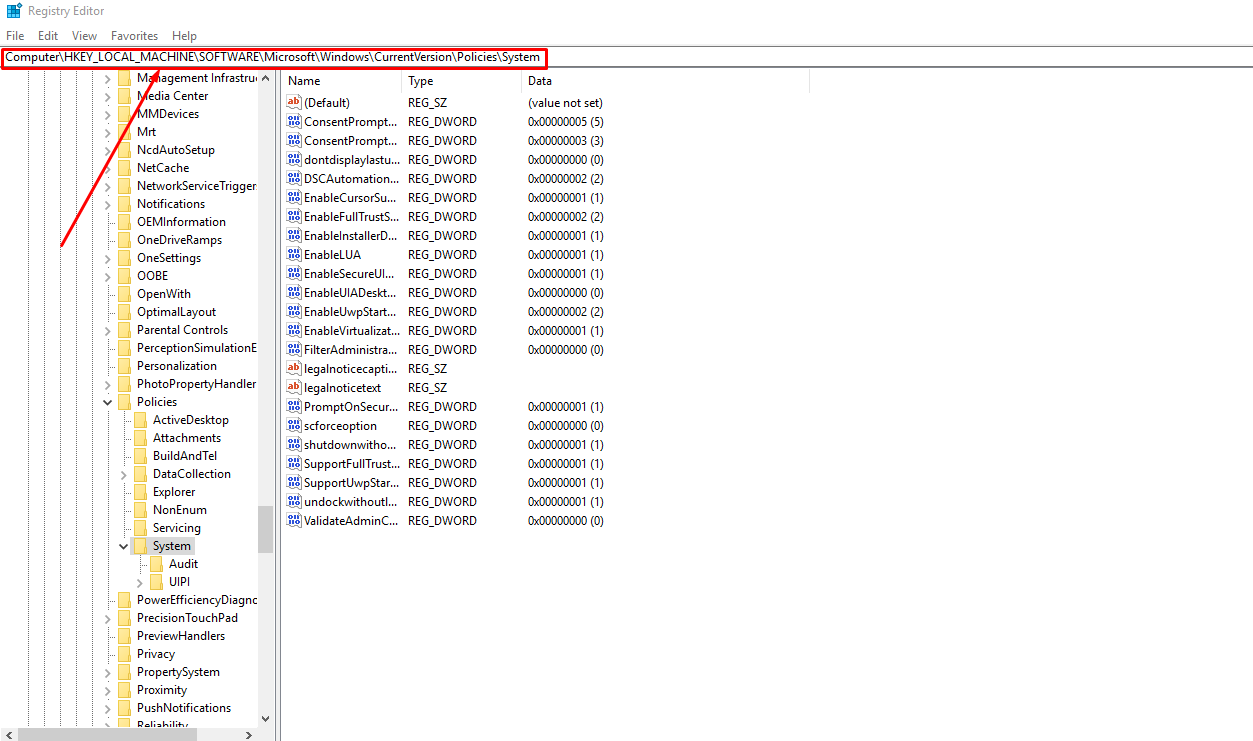
Task: Expand the UIPI subkey
Action: click(140, 582)
